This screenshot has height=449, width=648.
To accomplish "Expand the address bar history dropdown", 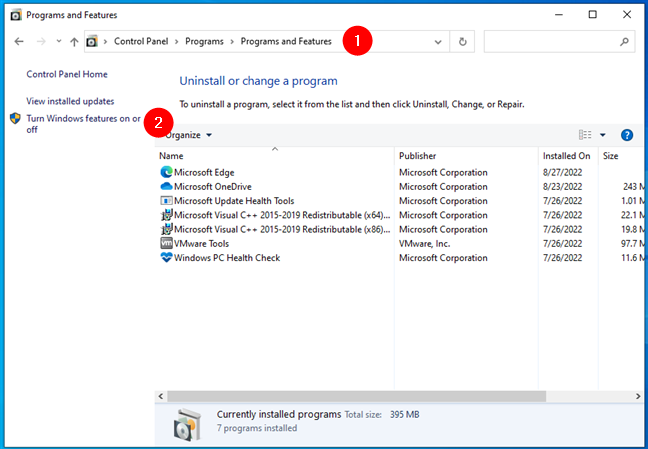I will (x=438, y=42).
